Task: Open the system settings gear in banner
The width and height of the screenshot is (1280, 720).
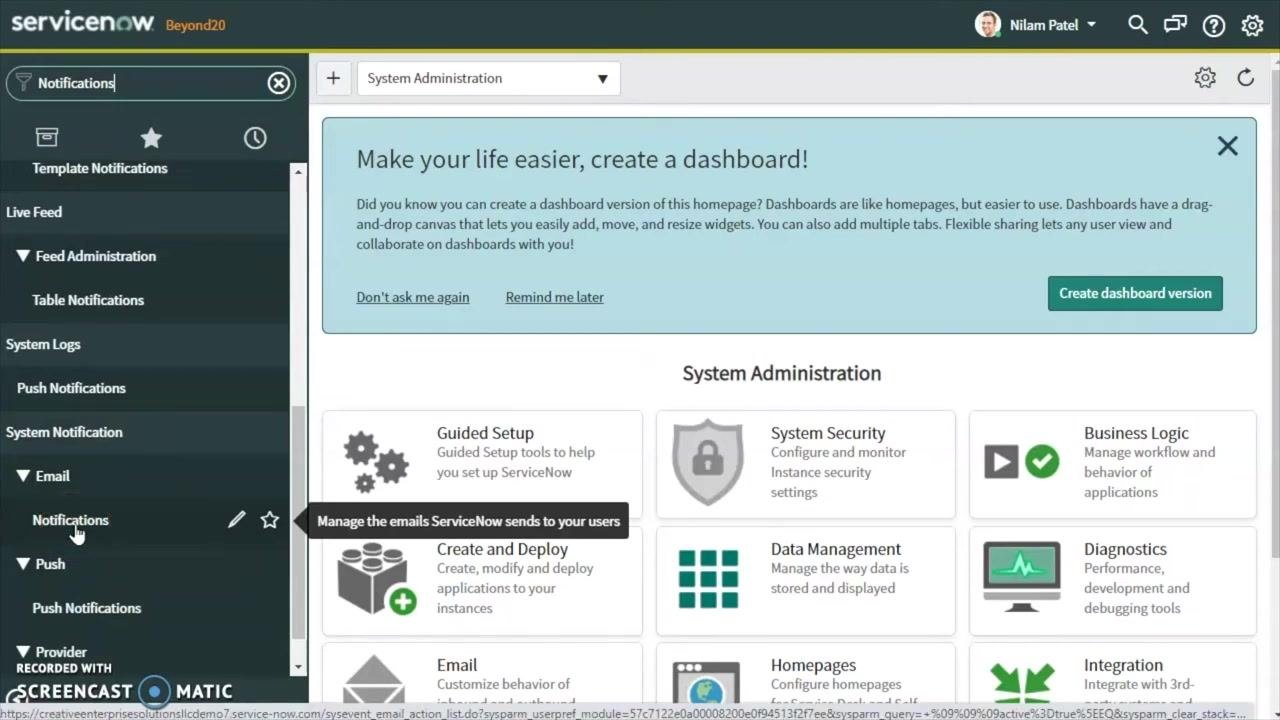Action: [x=1252, y=26]
